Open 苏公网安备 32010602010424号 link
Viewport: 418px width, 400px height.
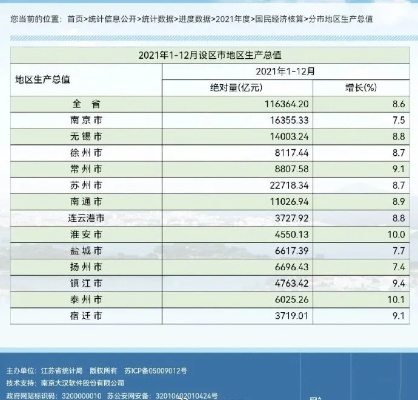click(162, 396)
